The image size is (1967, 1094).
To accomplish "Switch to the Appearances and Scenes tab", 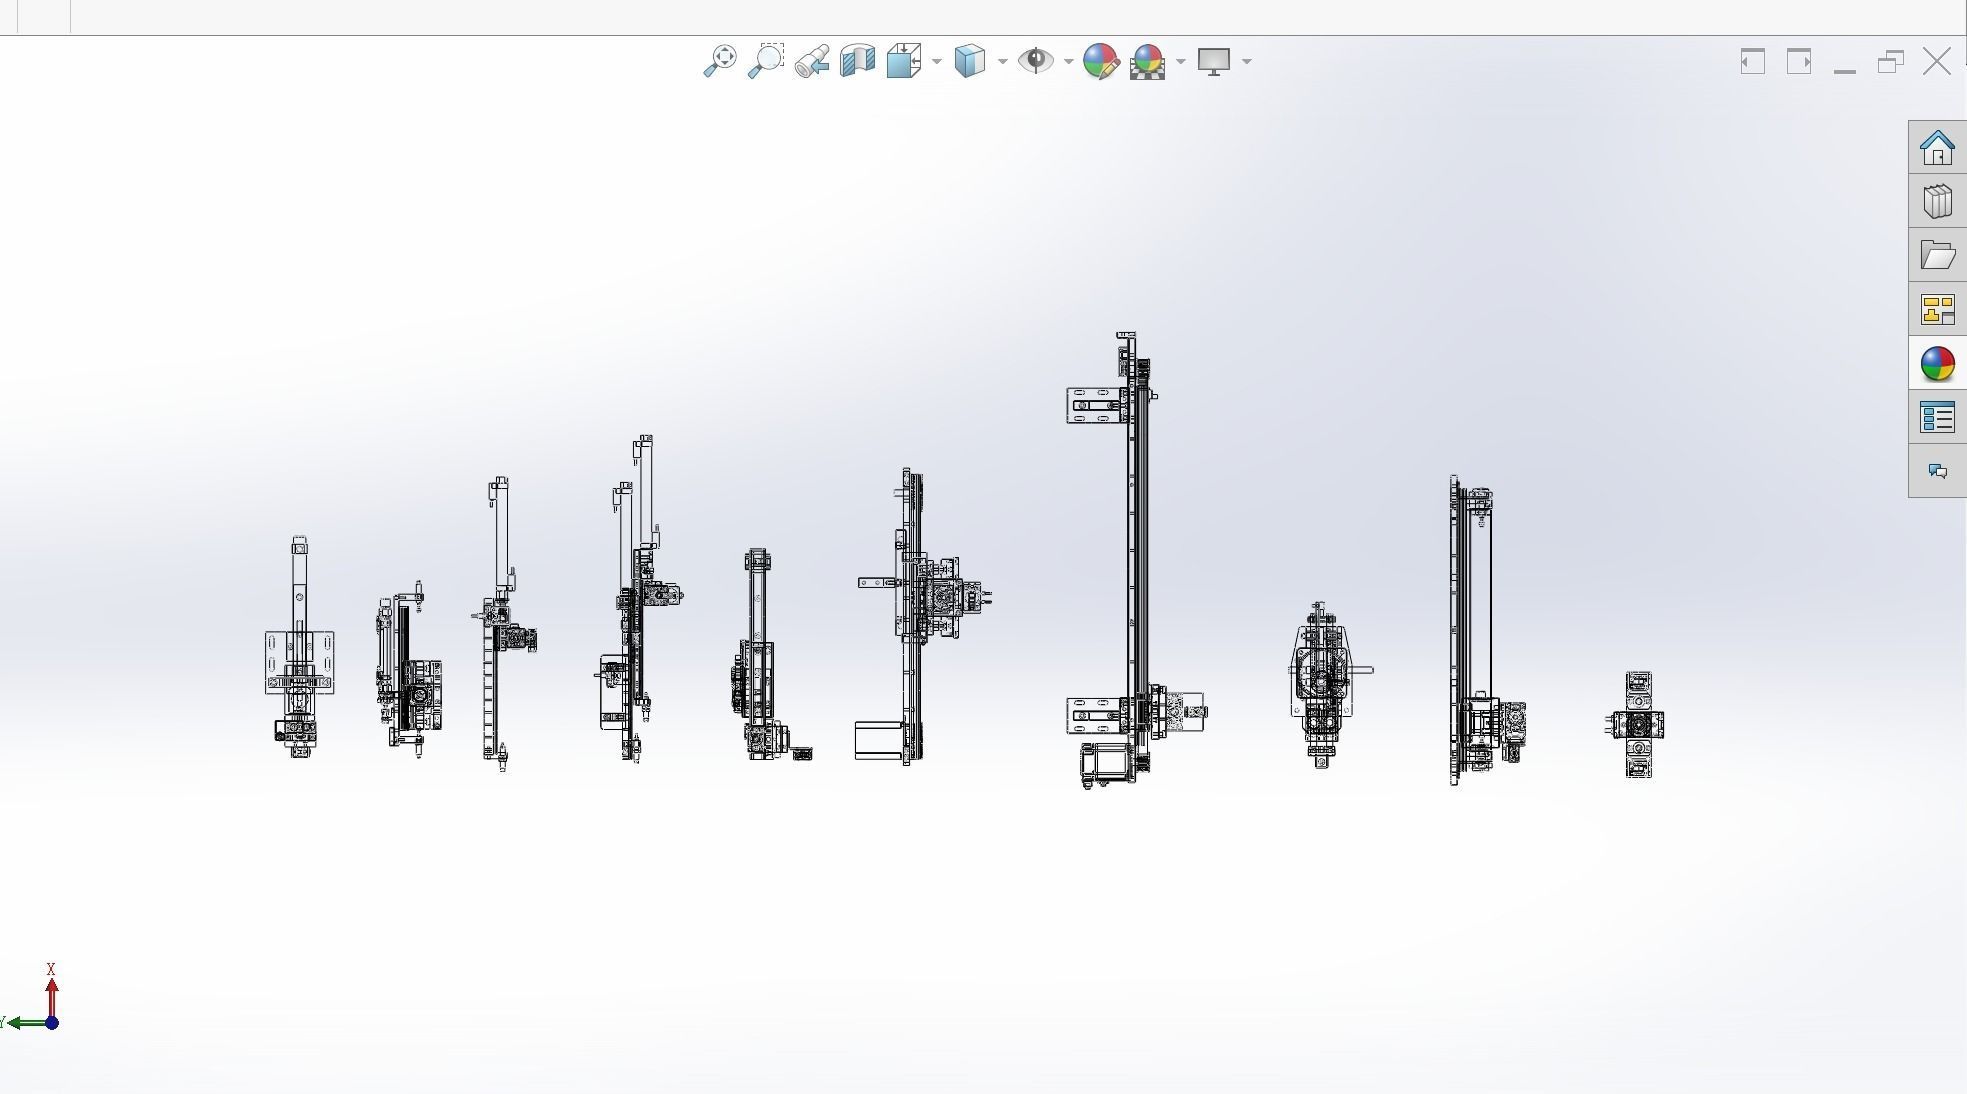I will click(x=1938, y=365).
